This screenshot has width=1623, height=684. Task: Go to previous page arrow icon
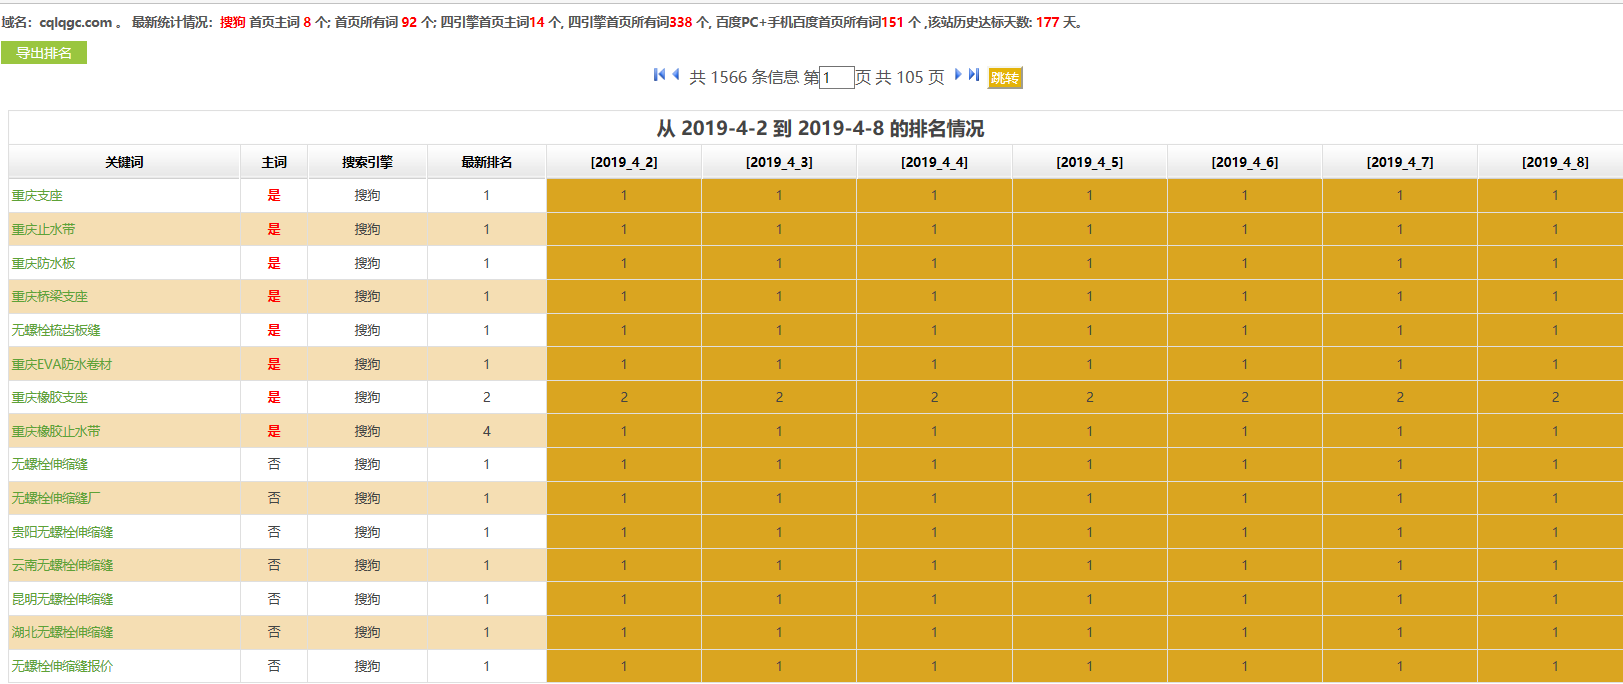tap(676, 75)
